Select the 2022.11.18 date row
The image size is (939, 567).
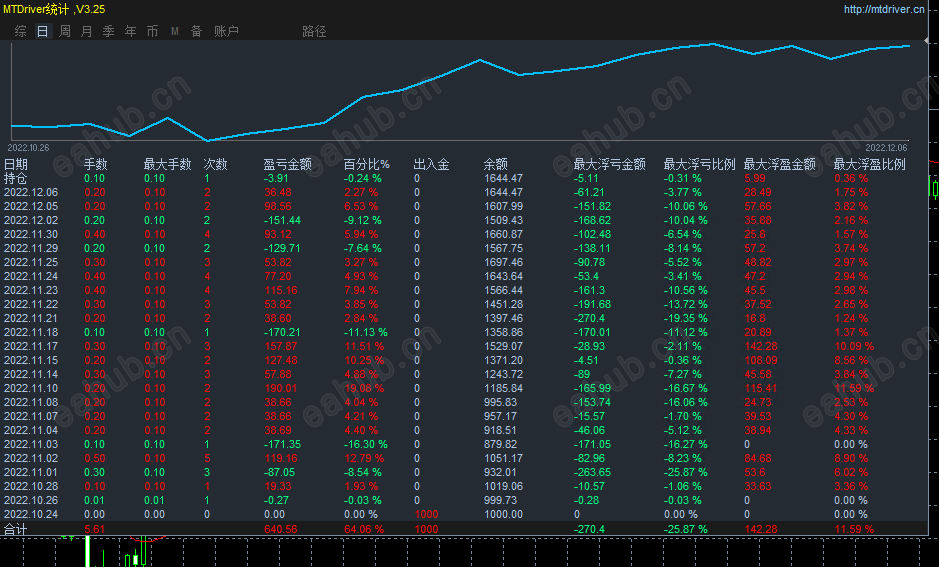(464, 332)
